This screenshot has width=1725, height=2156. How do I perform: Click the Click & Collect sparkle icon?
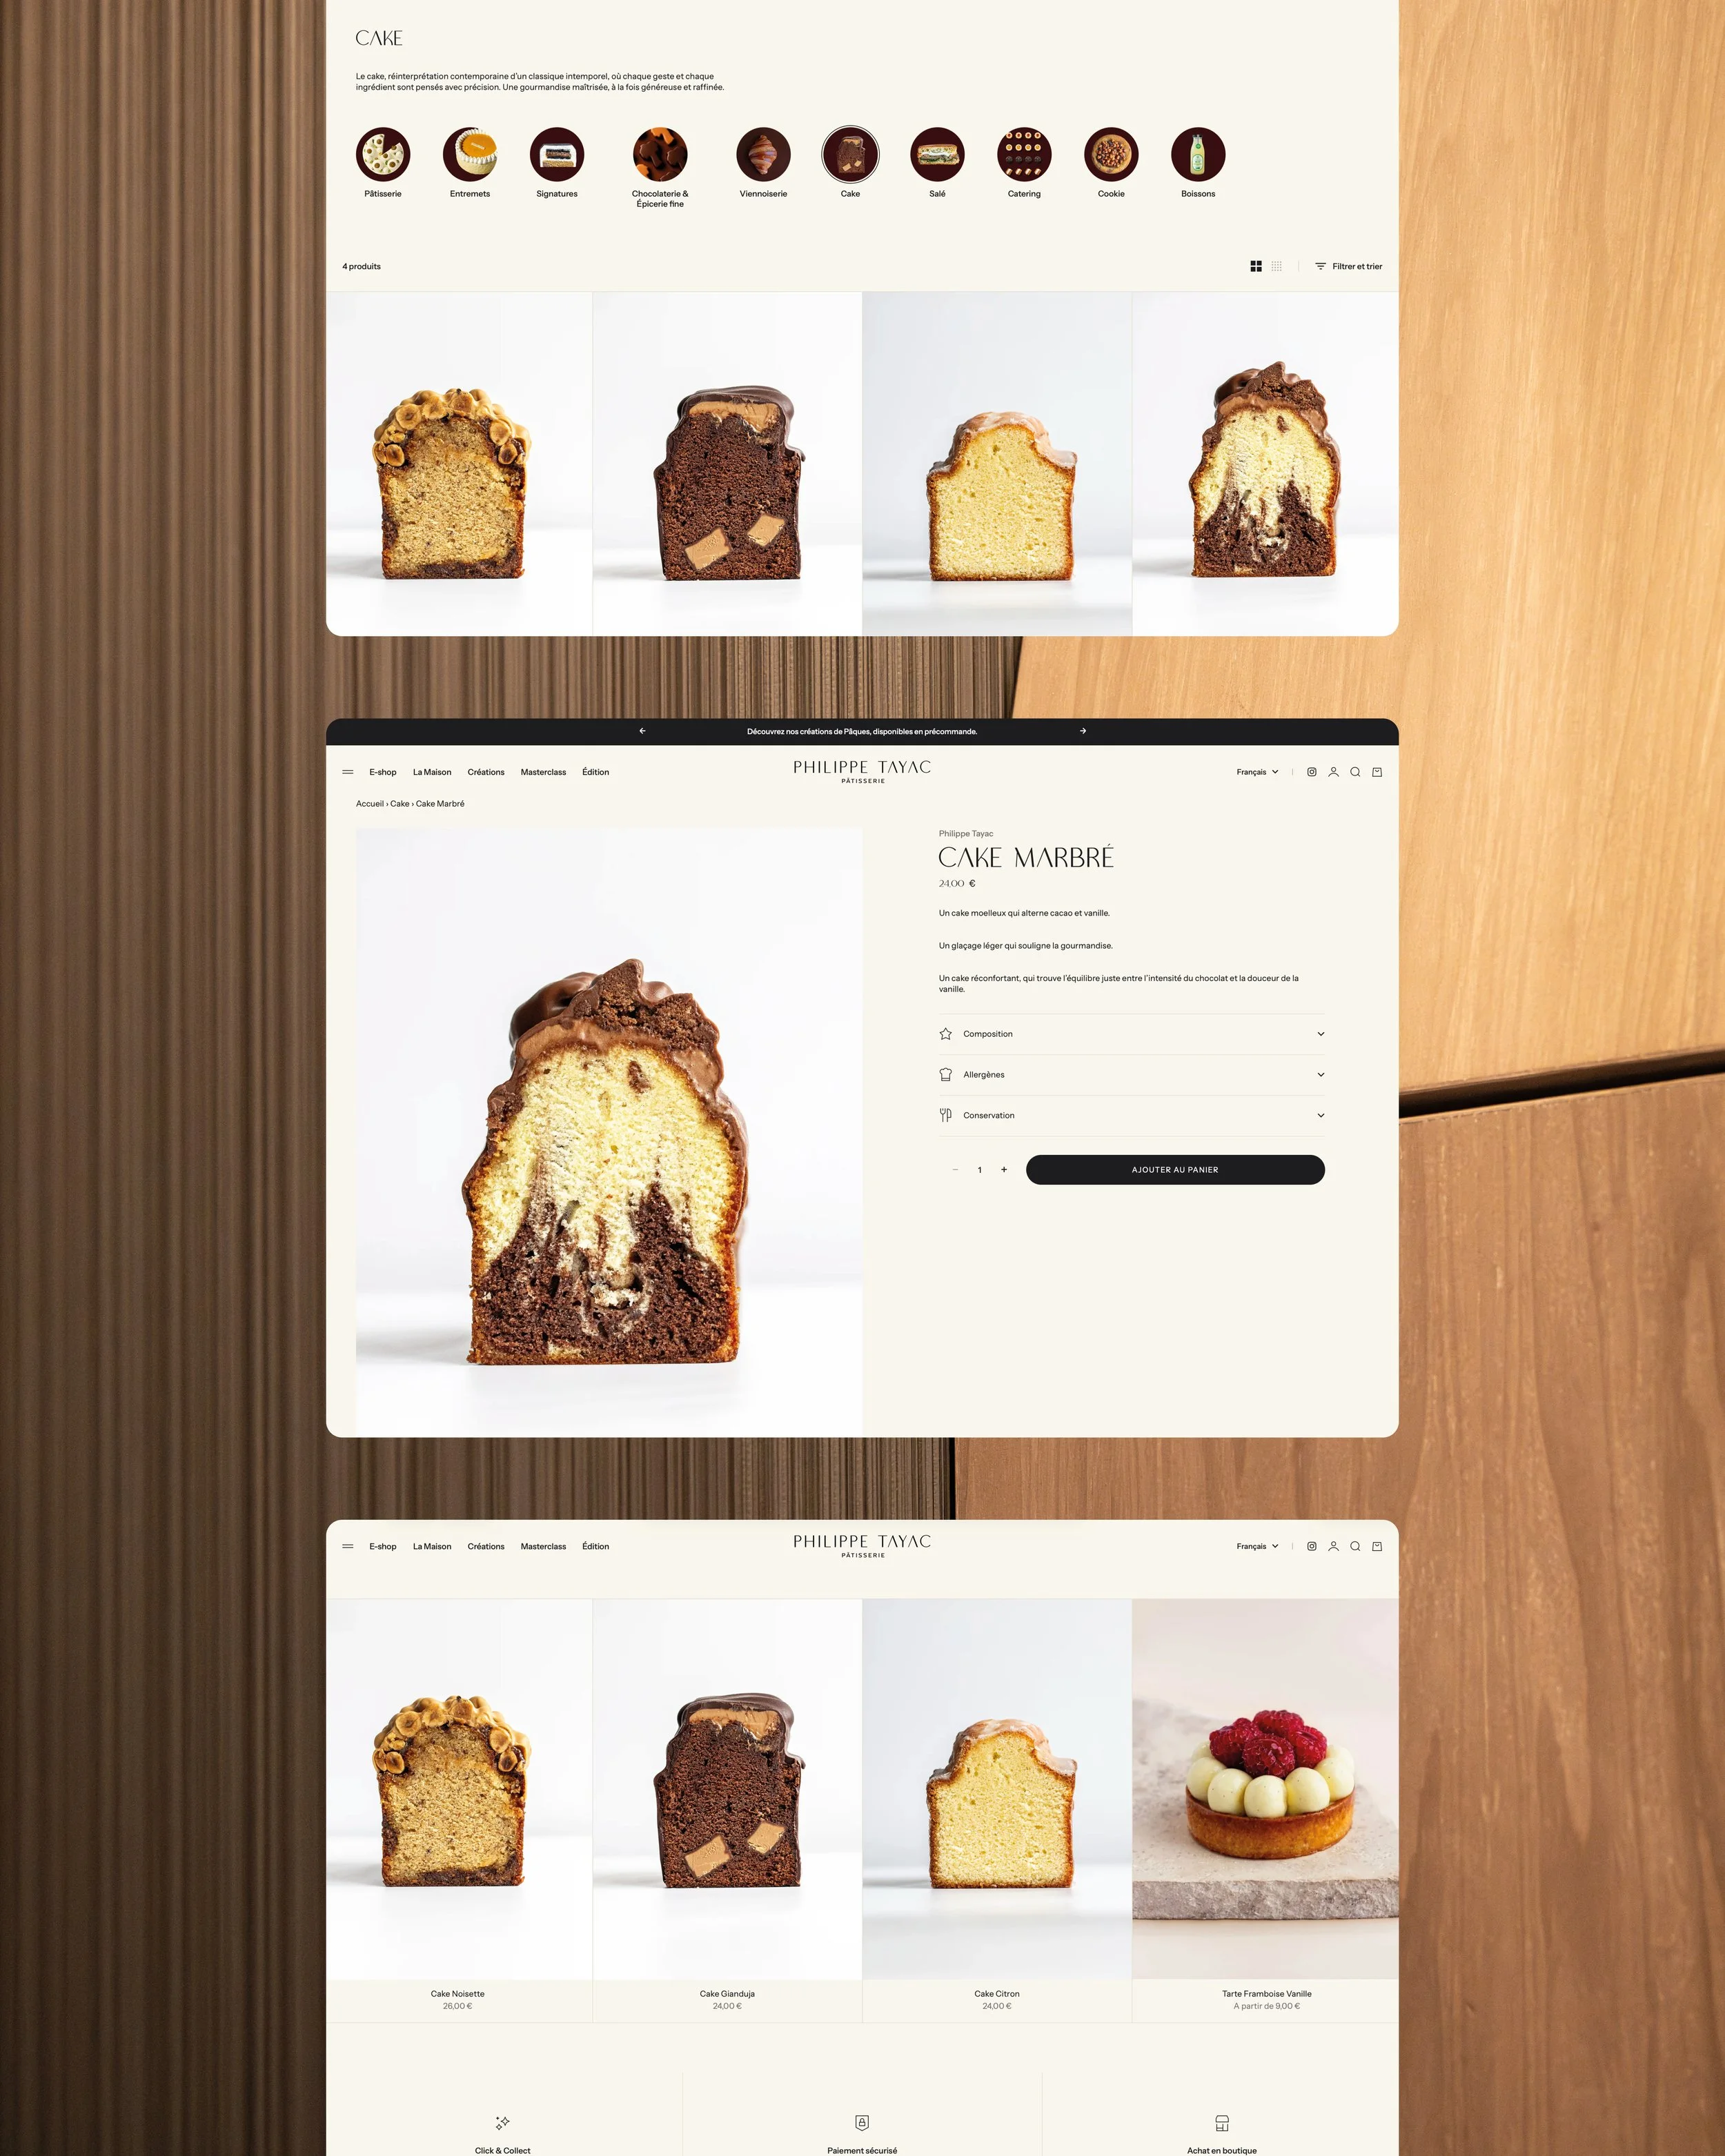tap(503, 2122)
